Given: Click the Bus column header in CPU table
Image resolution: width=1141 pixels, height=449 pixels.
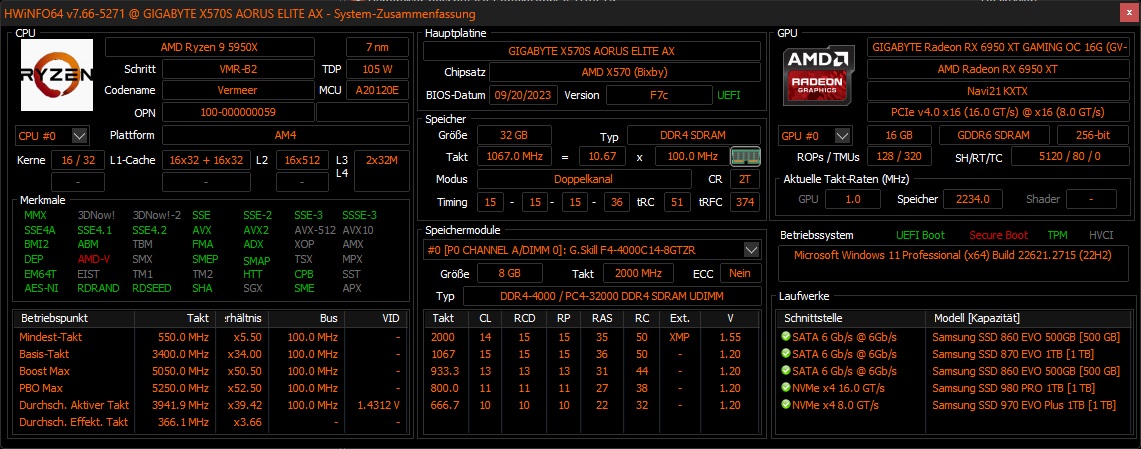Looking at the screenshot, I should (305, 318).
